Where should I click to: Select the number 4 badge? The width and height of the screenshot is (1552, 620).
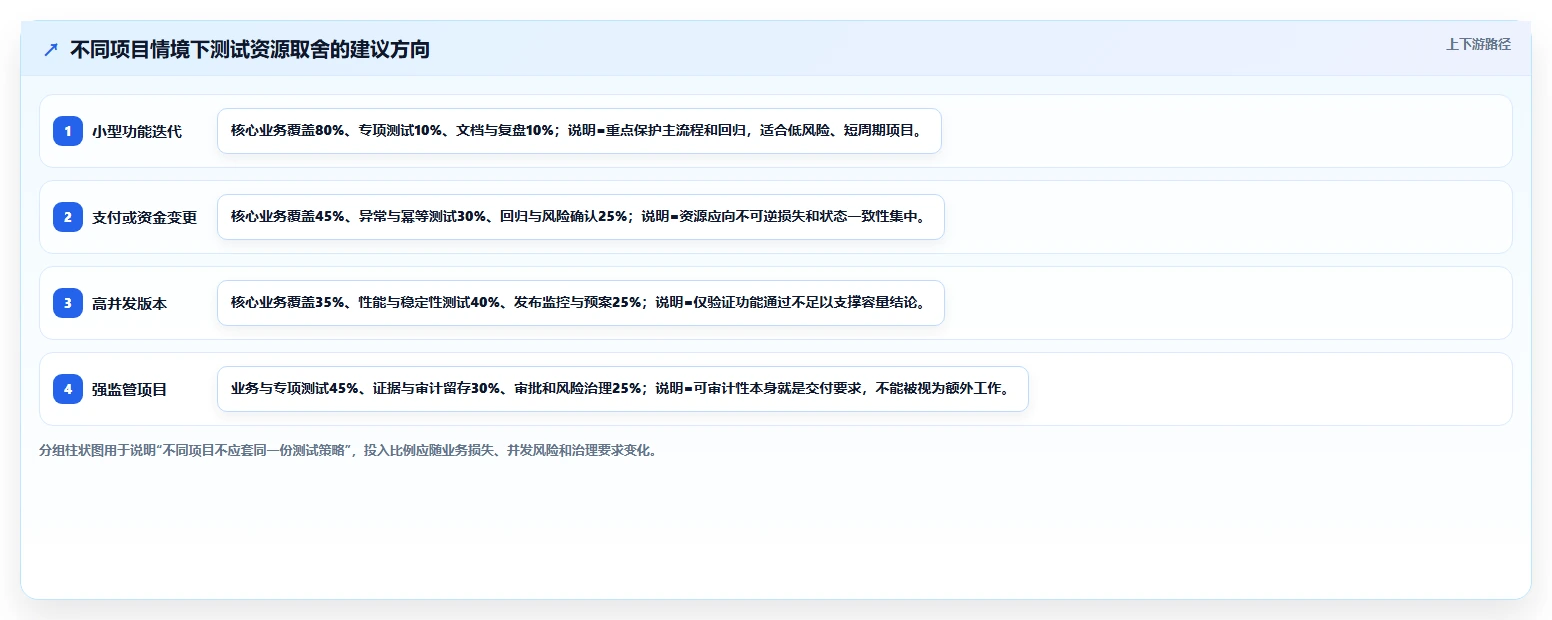coord(68,389)
